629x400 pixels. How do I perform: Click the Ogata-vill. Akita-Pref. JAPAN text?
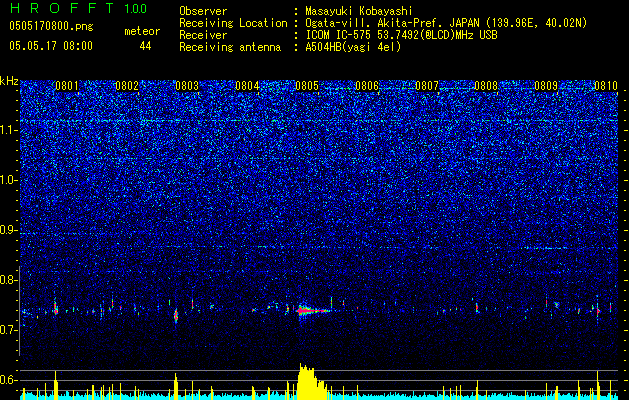pos(391,23)
